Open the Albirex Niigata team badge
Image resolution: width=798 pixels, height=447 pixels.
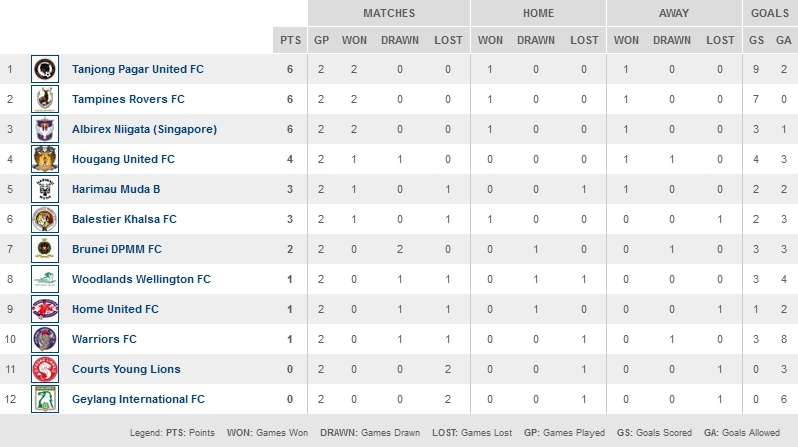pos(45,129)
